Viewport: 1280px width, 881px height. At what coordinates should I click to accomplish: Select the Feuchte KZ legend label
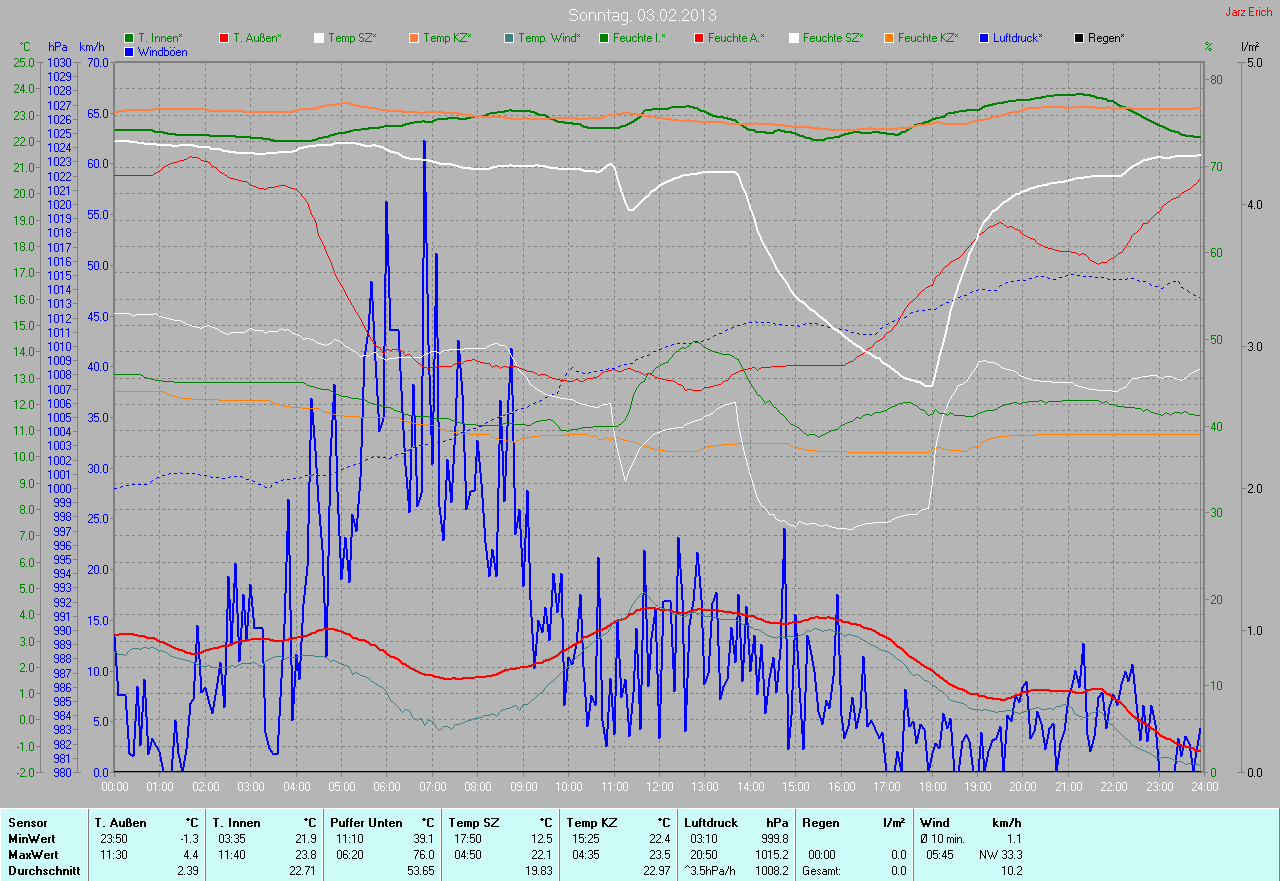pos(927,38)
